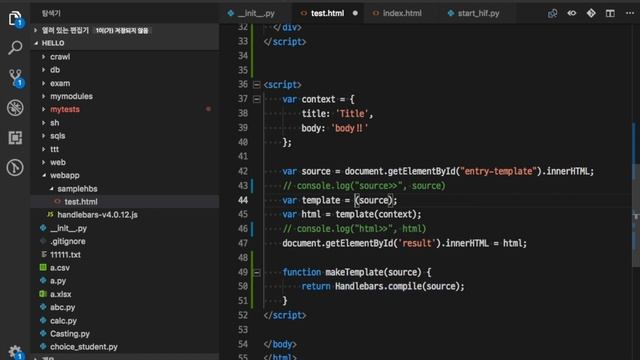Open the Debug view icon

coord(15,108)
